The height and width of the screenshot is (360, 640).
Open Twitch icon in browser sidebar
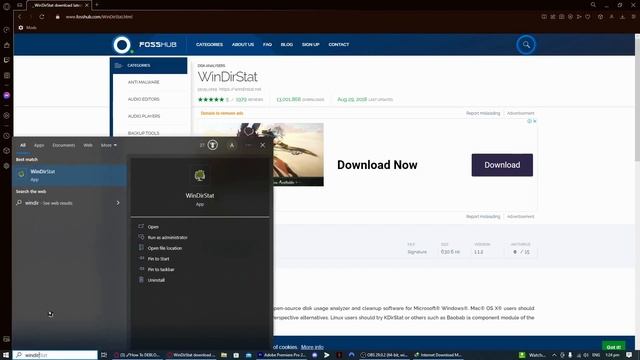[x=7, y=60]
